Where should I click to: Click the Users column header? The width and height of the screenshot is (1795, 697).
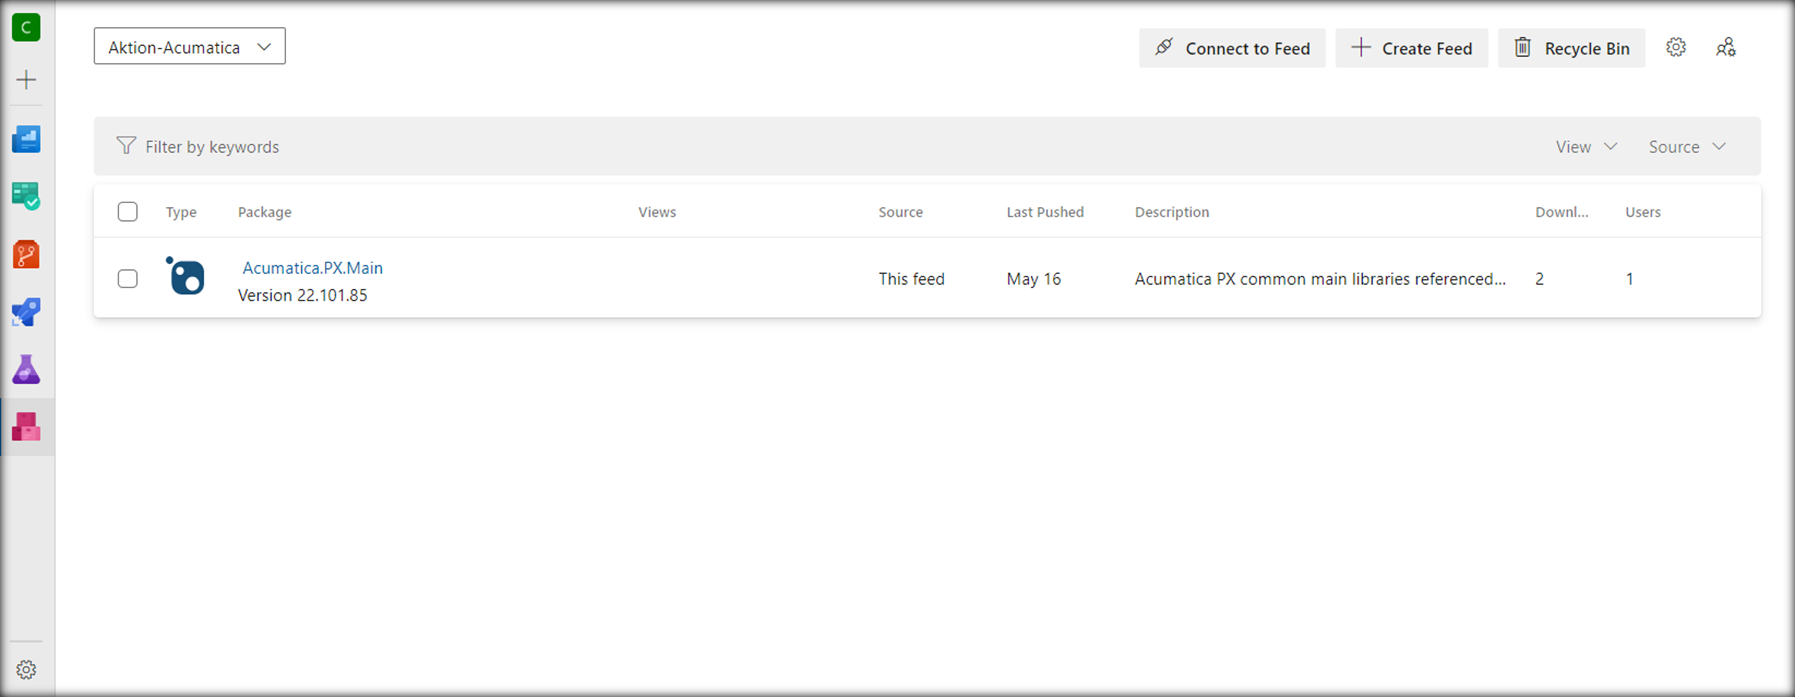pyautogui.click(x=1643, y=212)
